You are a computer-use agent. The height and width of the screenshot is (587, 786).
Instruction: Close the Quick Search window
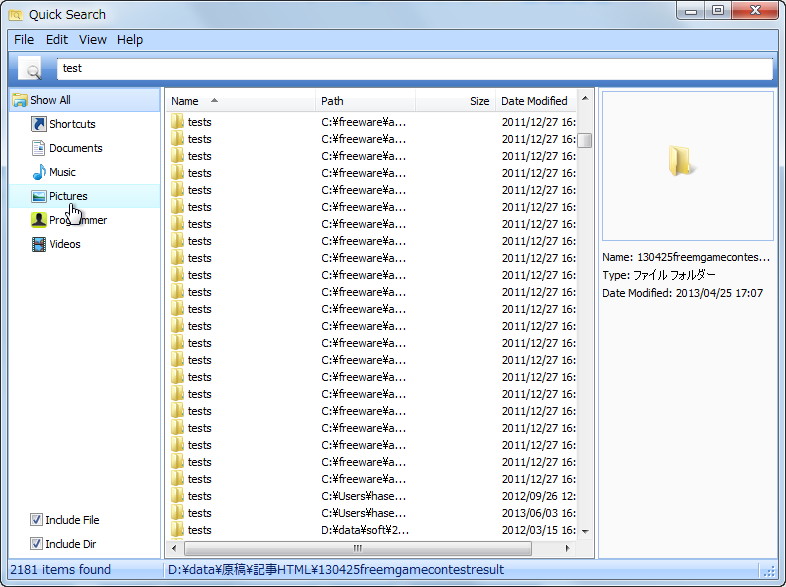pyautogui.click(x=755, y=11)
